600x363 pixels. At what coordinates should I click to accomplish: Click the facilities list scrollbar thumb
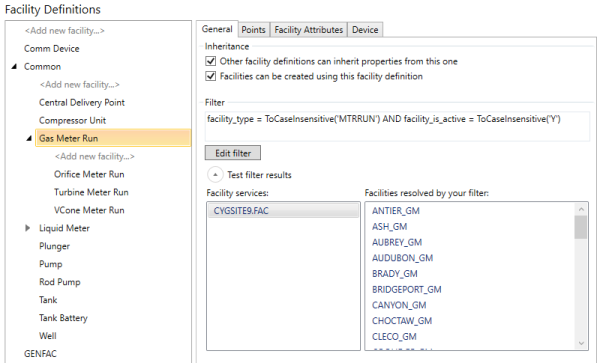click(x=581, y=227)
